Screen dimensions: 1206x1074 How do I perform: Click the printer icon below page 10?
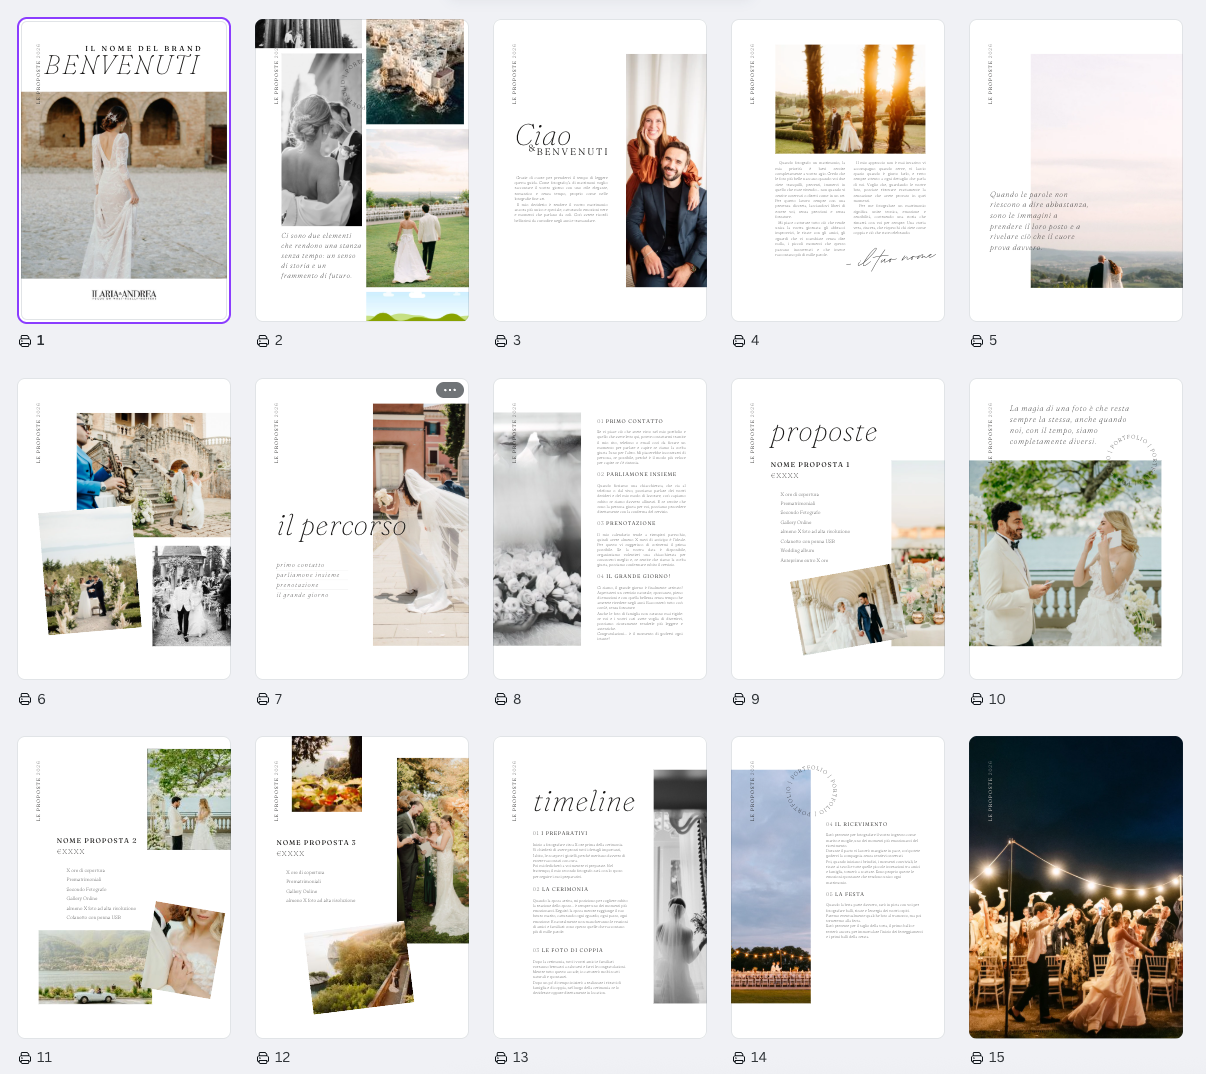pos(977,700)
